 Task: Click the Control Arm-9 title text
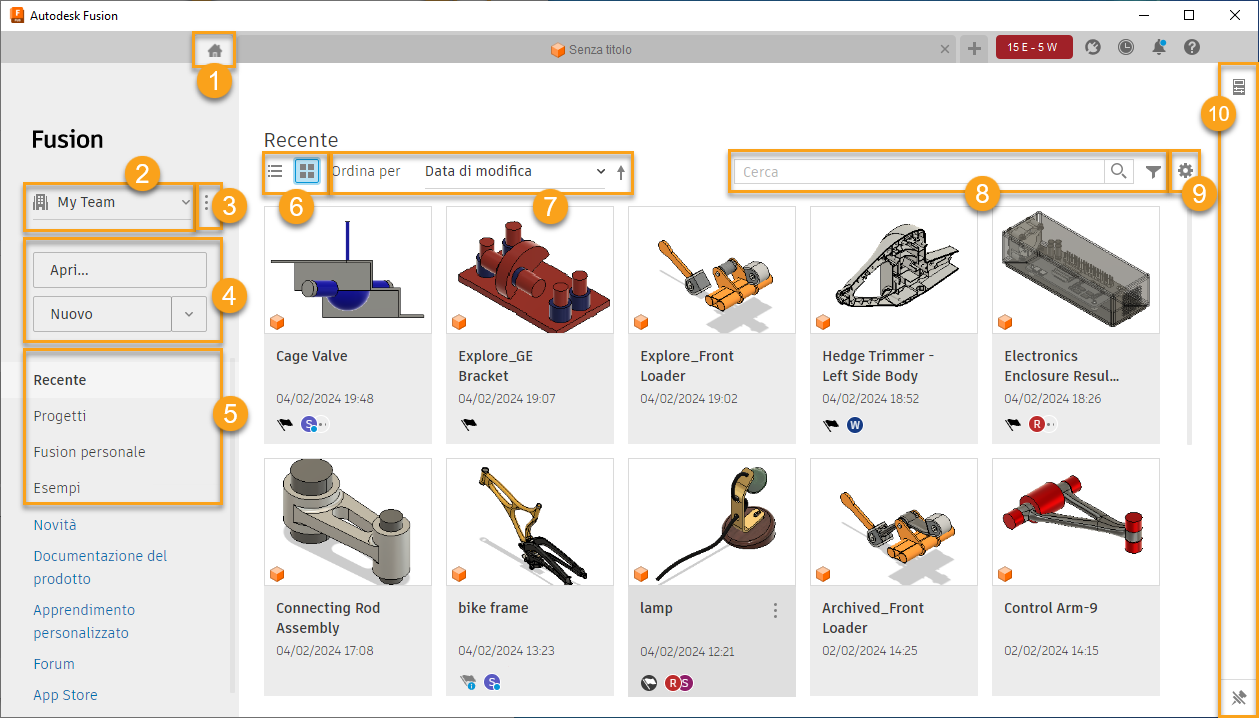point(1051,608)
